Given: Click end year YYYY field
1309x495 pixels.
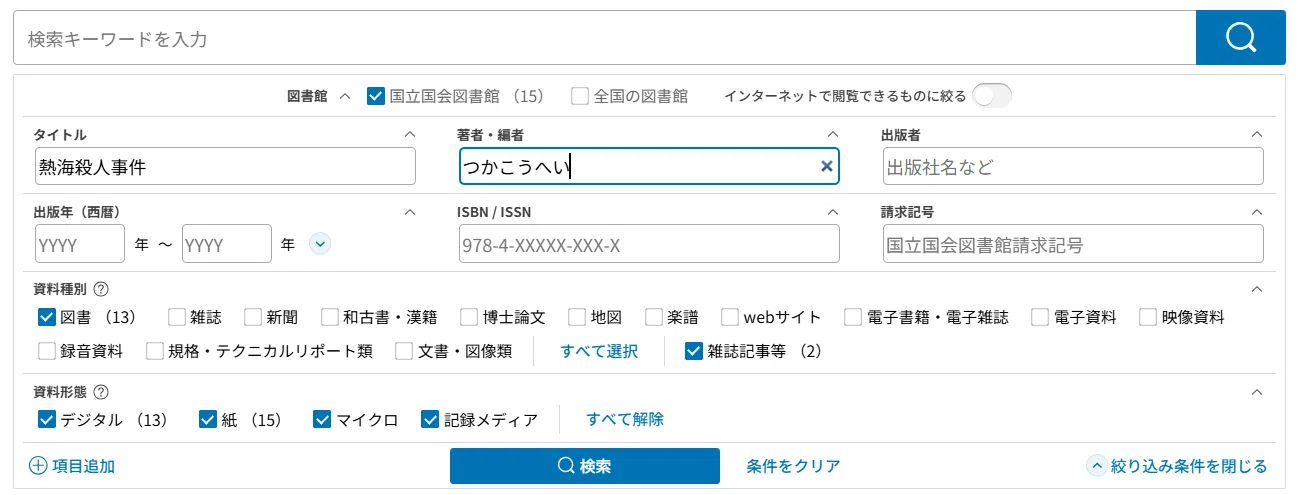Looking at the screenshot, I should [227, 244].
